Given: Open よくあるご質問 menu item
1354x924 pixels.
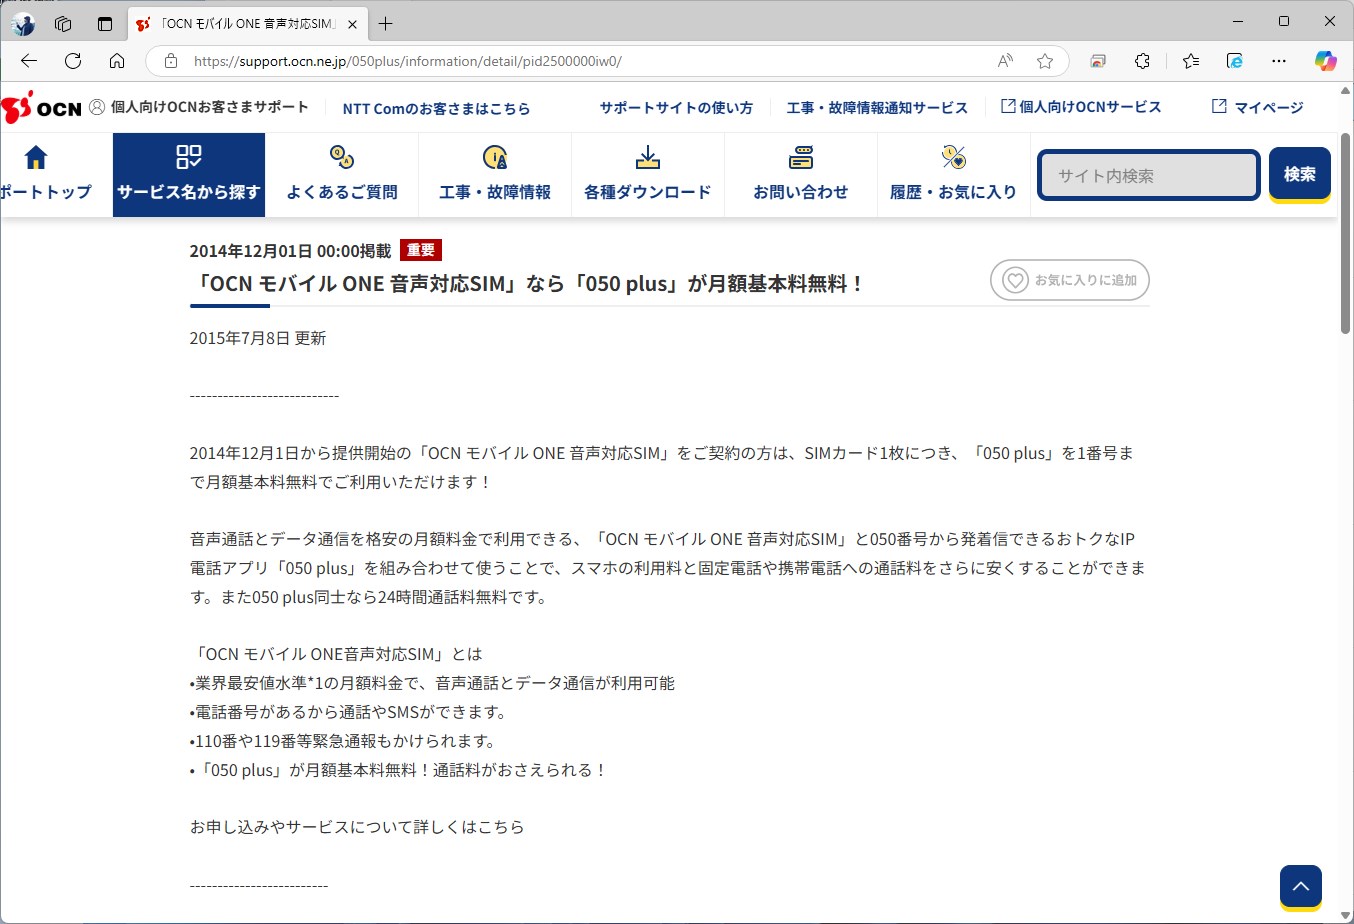Looking at the screenshot, I should coord(342,174).
